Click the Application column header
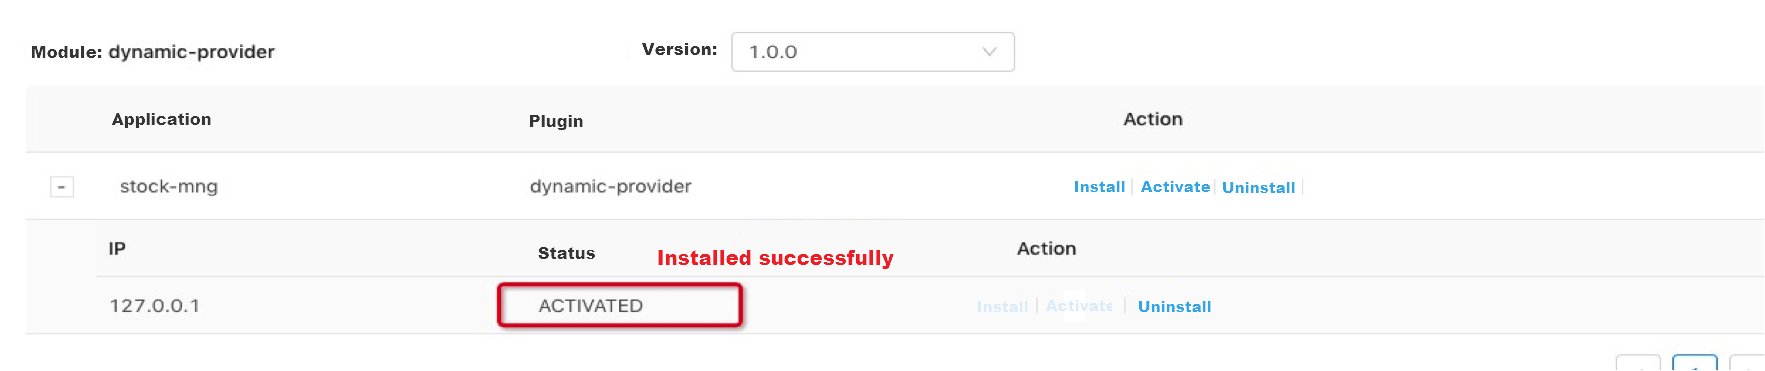 coord(161,119)
